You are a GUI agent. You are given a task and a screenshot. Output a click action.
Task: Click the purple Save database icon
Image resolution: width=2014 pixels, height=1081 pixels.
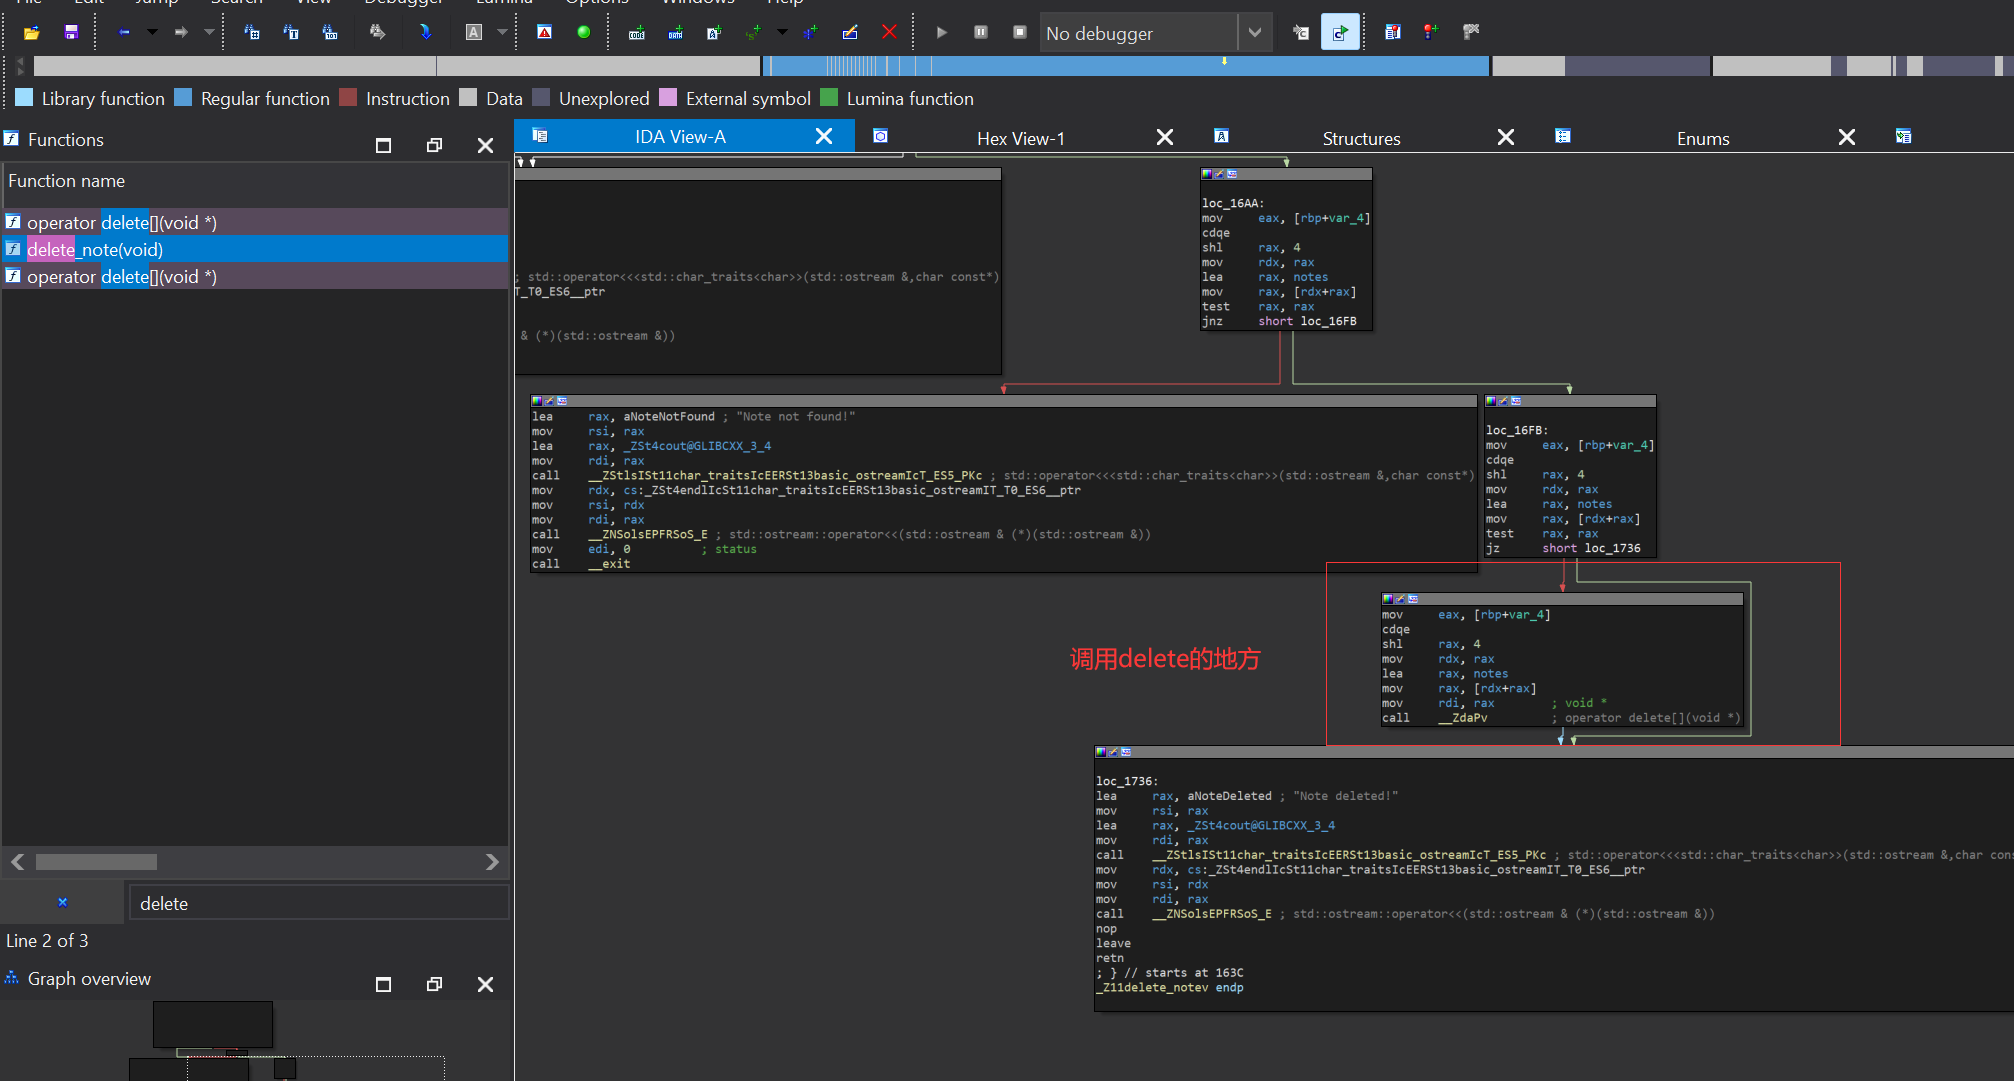tap(71, 32)
